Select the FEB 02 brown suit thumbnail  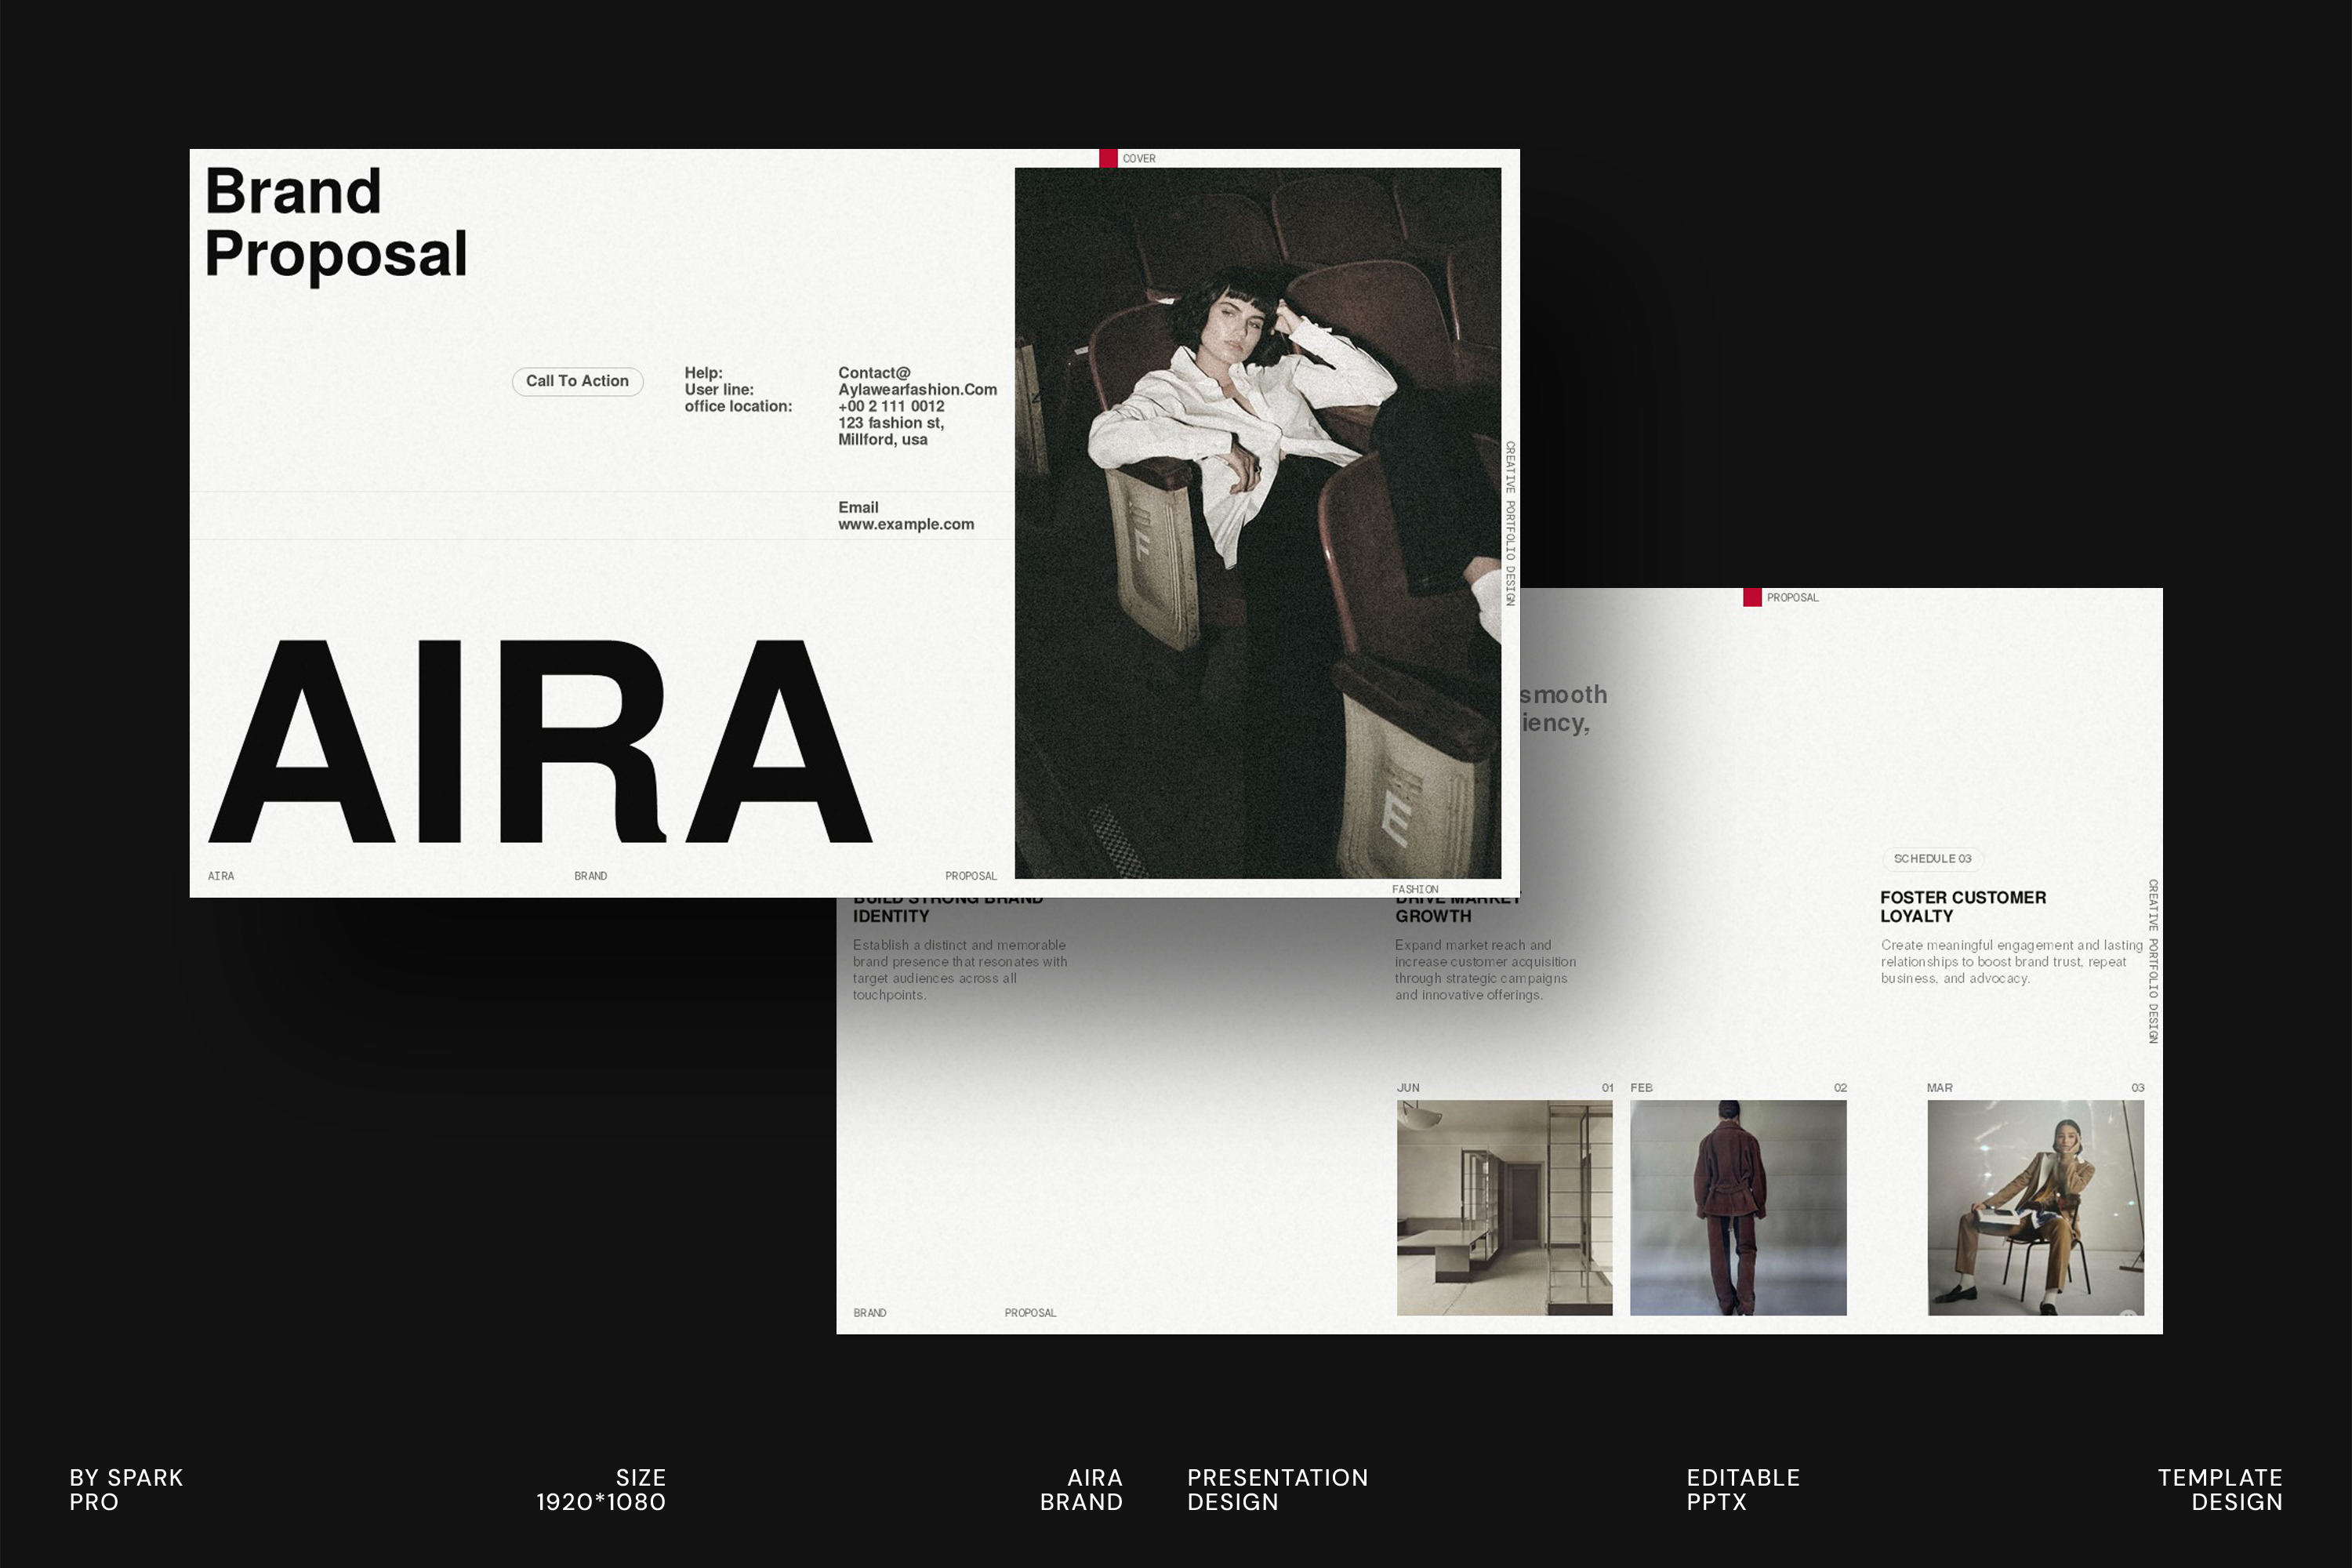click(x=1737, y=1207)
